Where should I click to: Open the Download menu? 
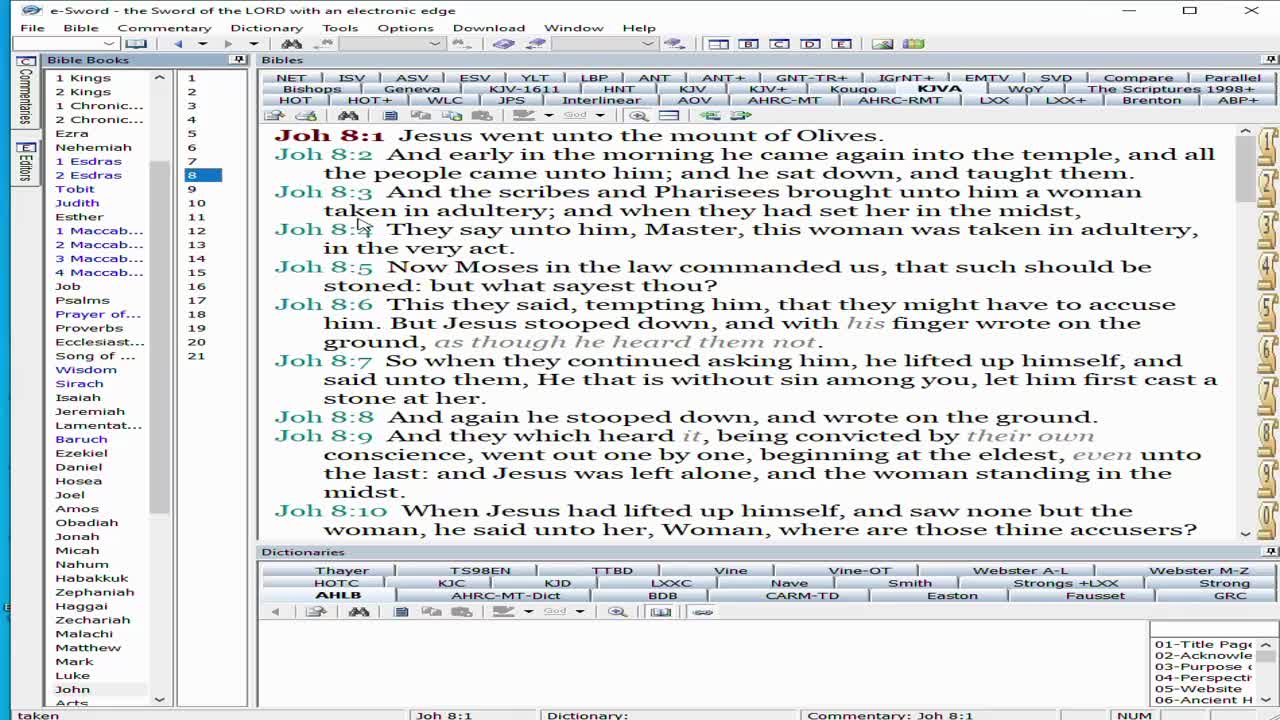click(x=488, y=28)
